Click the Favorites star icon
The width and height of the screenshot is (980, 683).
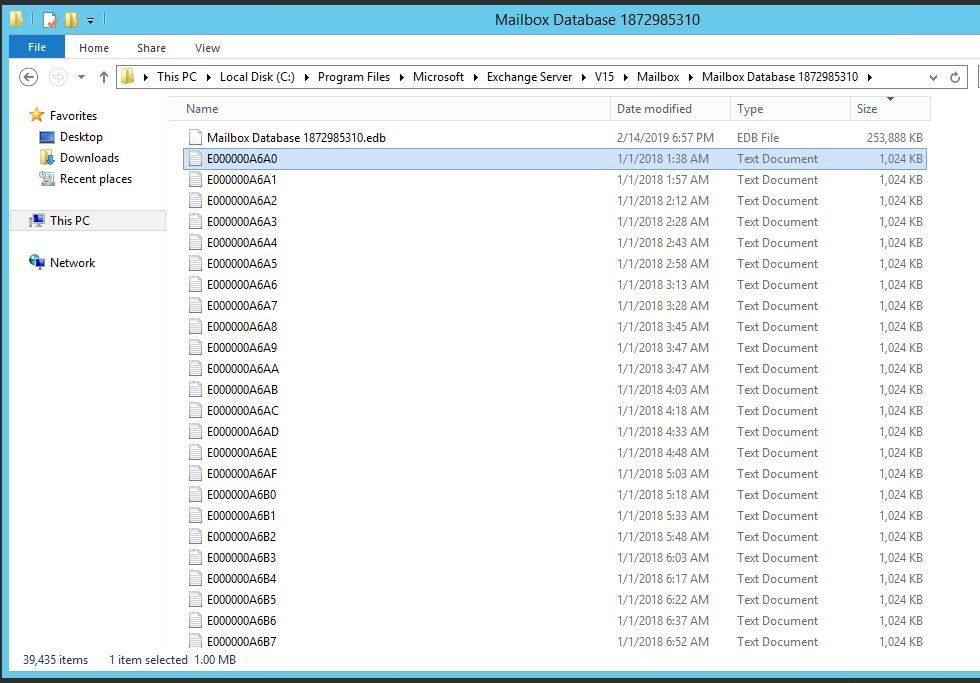37,115
